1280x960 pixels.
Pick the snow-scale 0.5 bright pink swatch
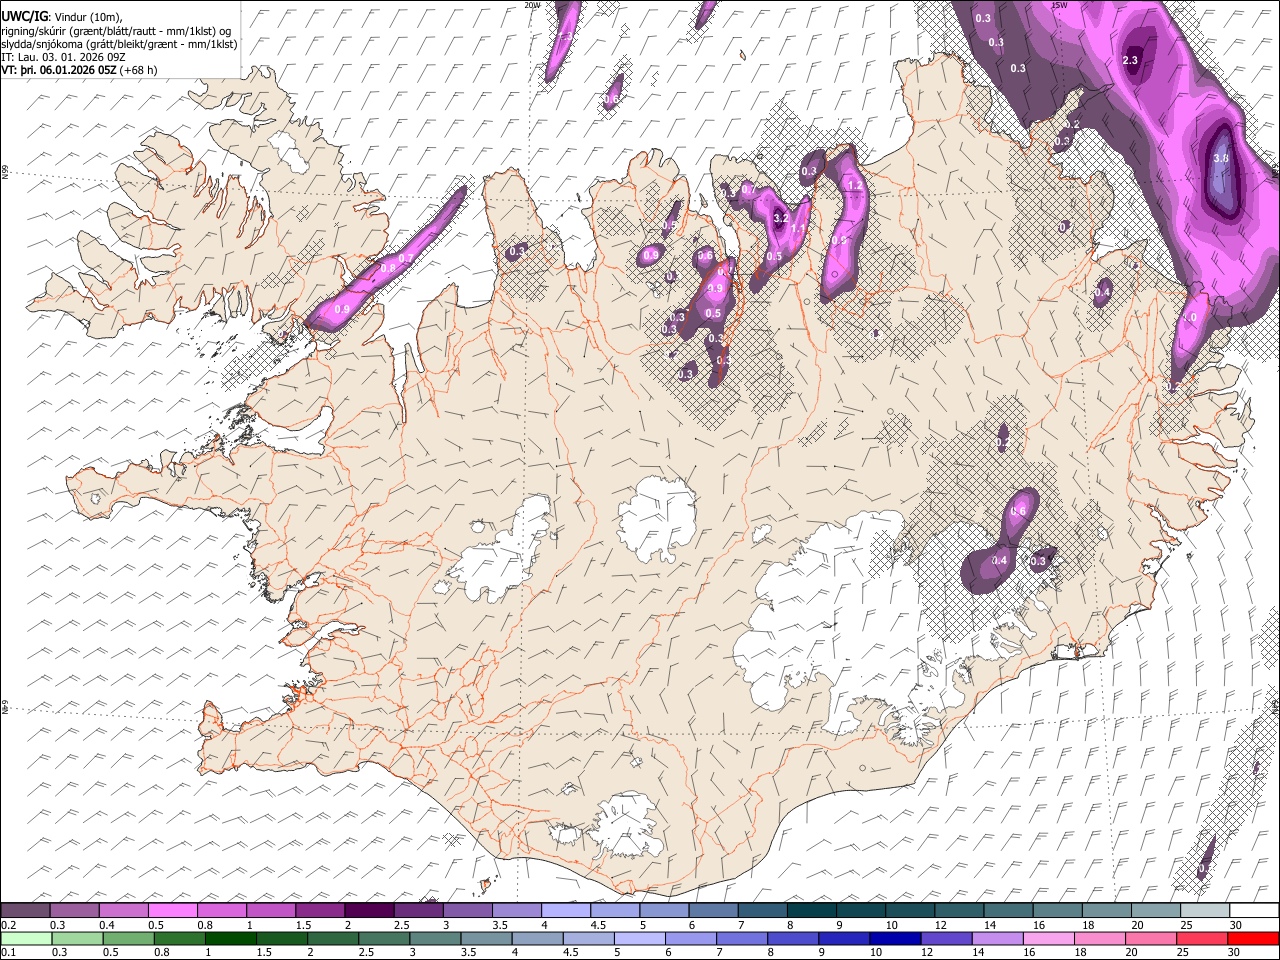172,911
